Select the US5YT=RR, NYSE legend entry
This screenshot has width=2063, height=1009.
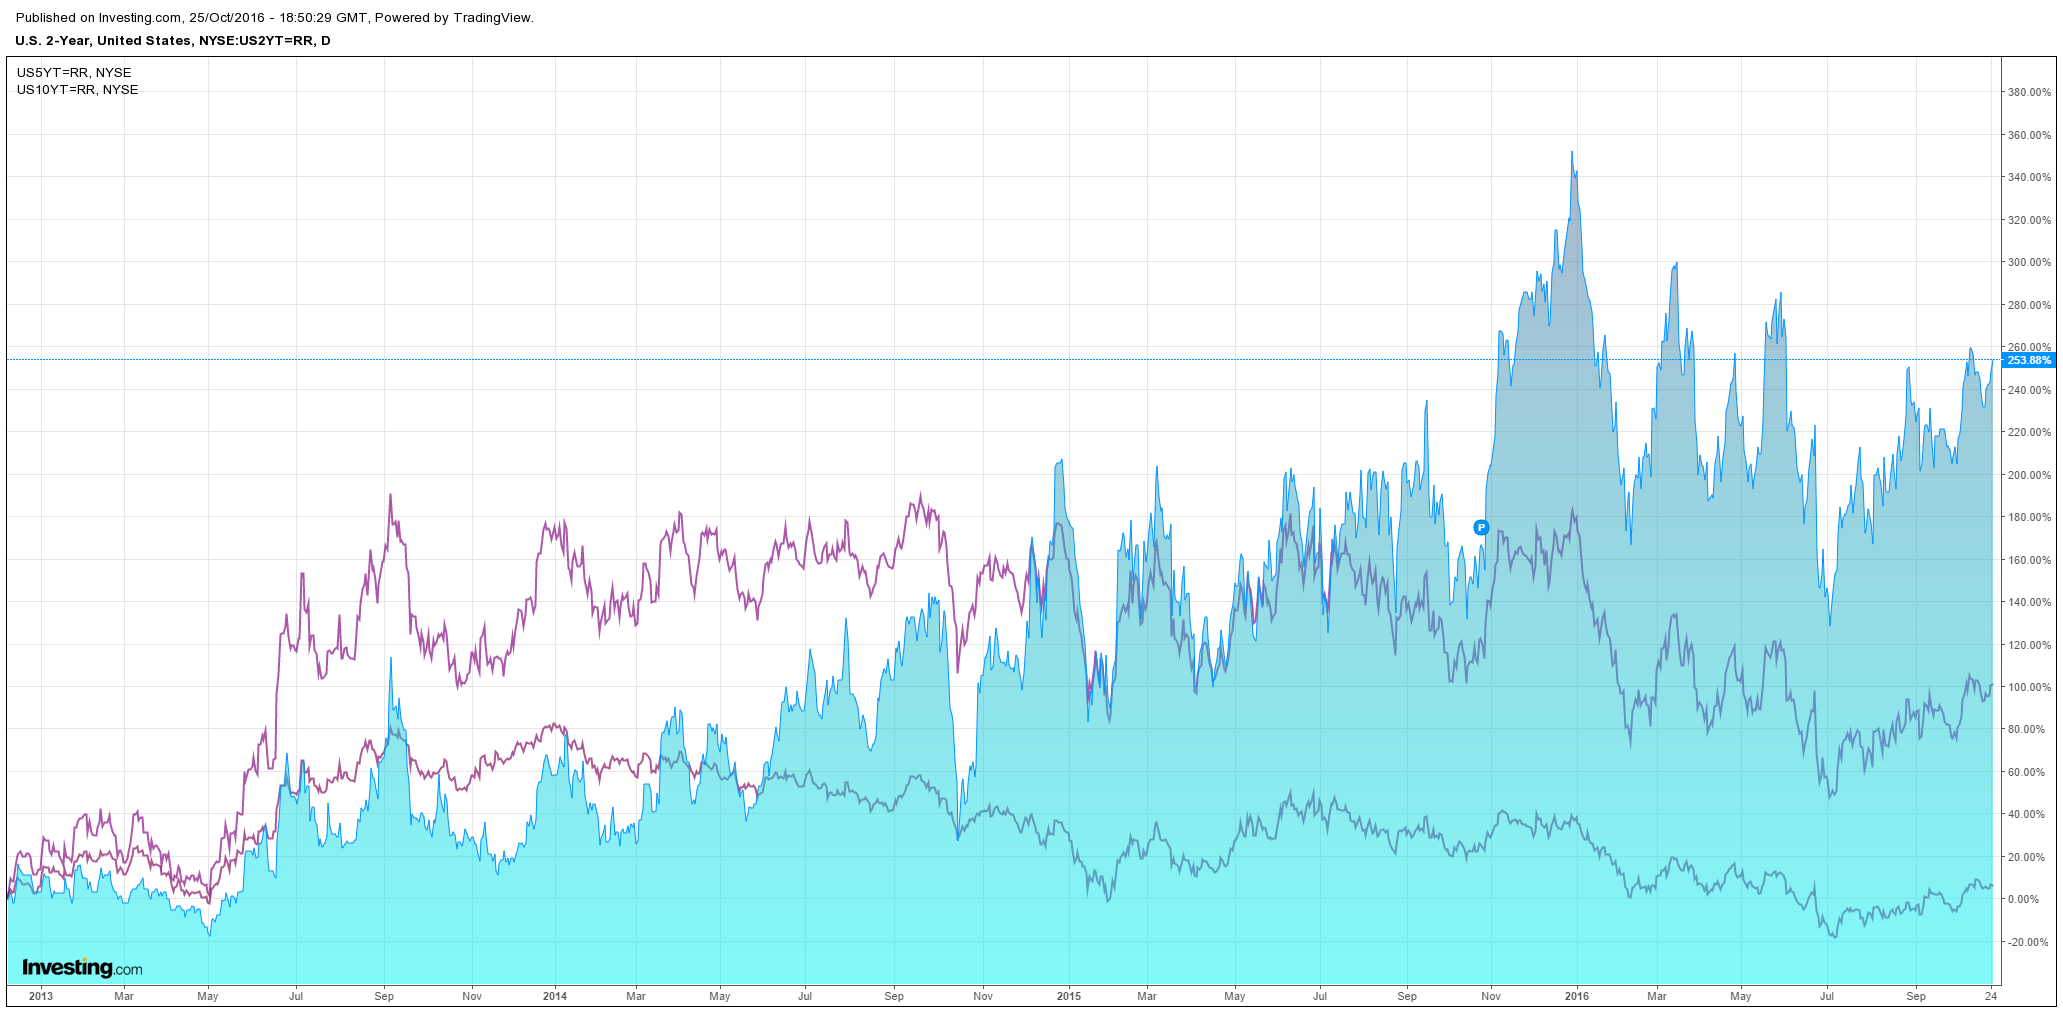pyautogui.click(x=74, y=73)
